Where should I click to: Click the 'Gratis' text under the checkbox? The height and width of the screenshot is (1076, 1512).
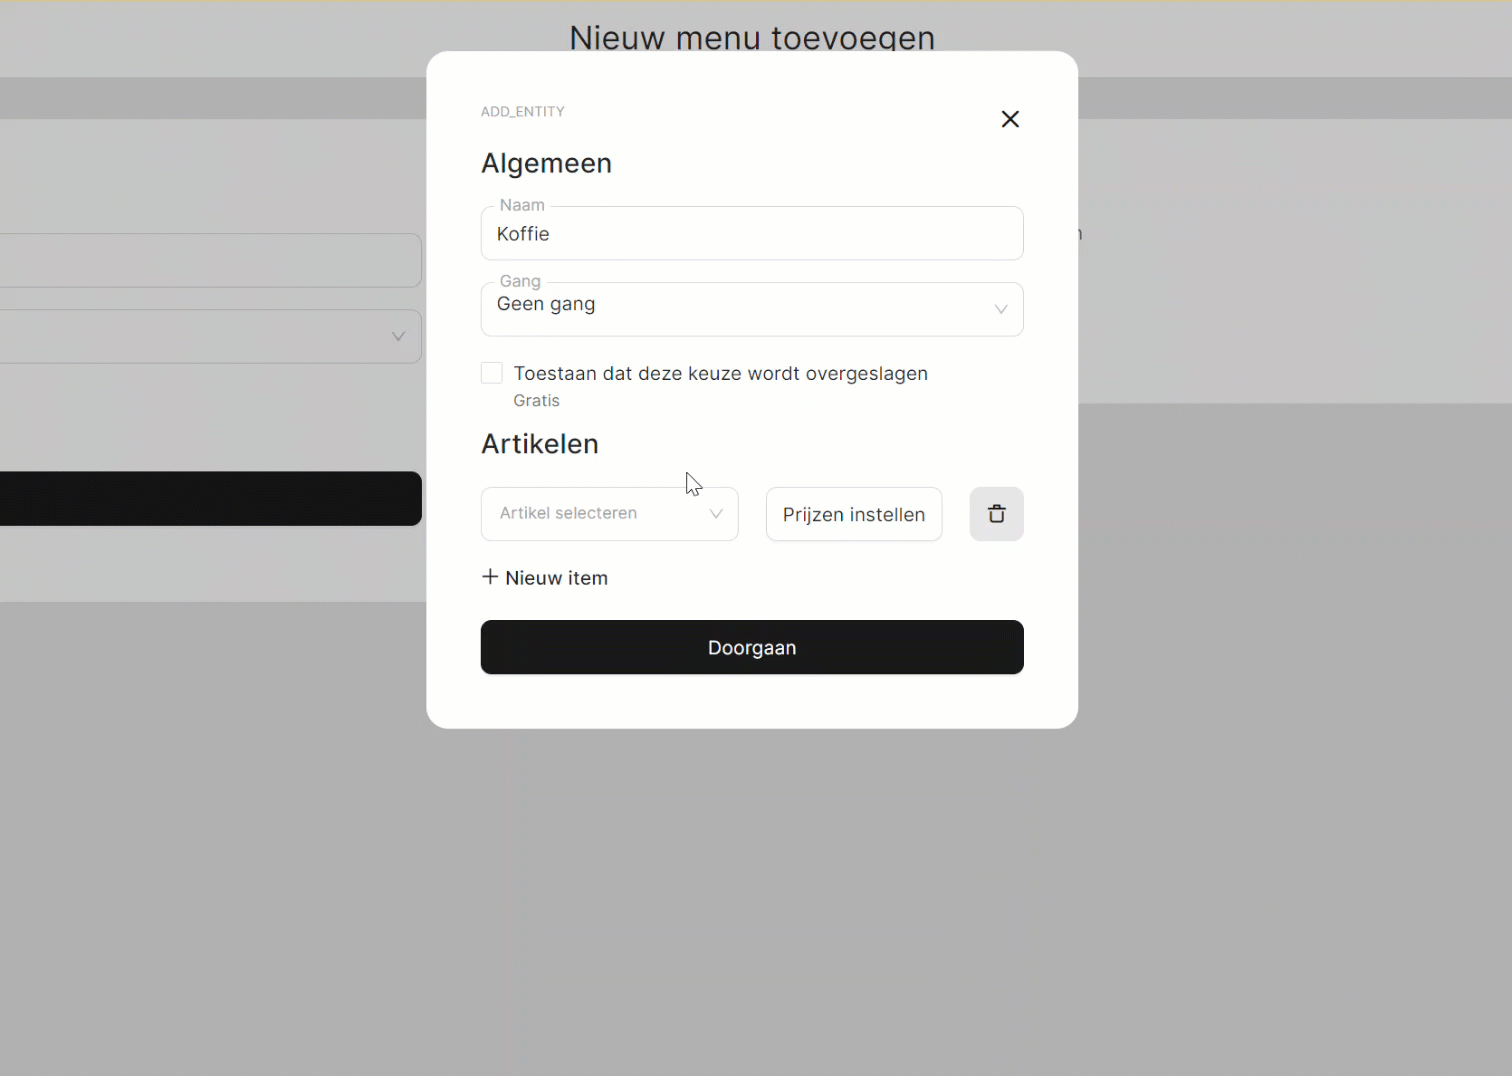click(536, 401)
